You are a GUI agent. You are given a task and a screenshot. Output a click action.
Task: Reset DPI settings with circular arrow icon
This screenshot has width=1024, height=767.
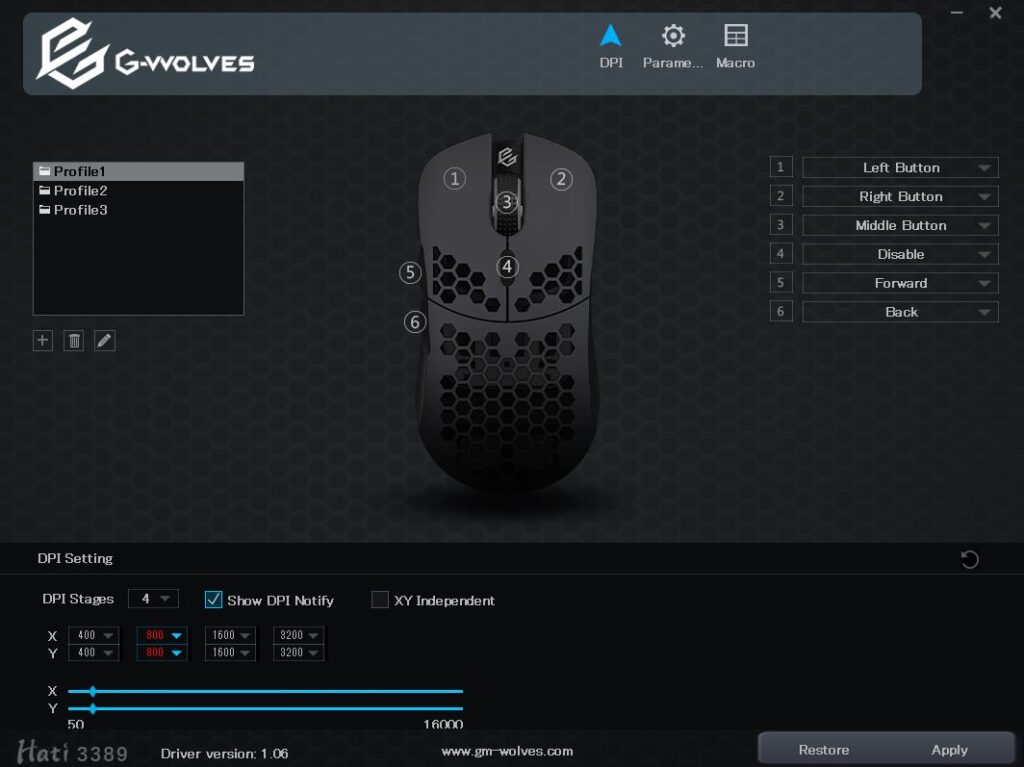tap(969, 559)
